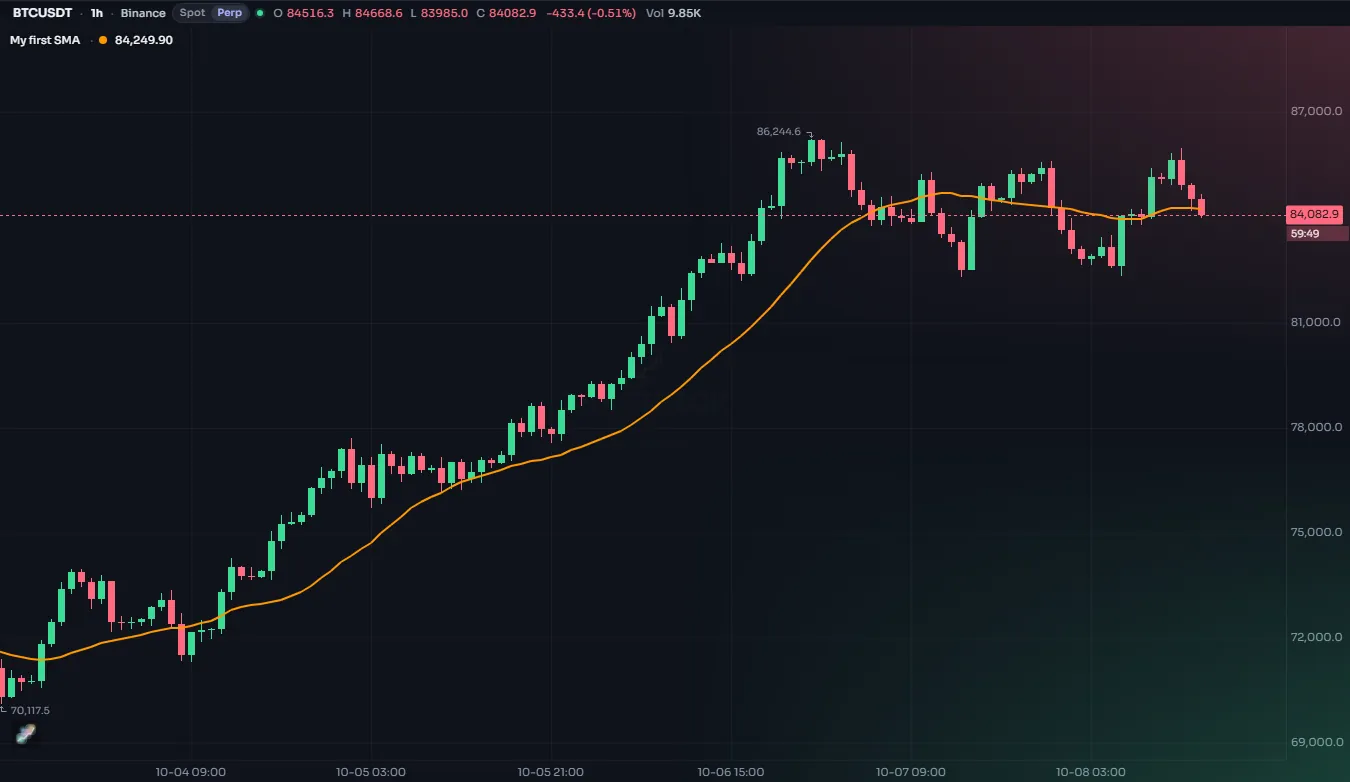Change the 1h chart interval

[x=96, y=13]
